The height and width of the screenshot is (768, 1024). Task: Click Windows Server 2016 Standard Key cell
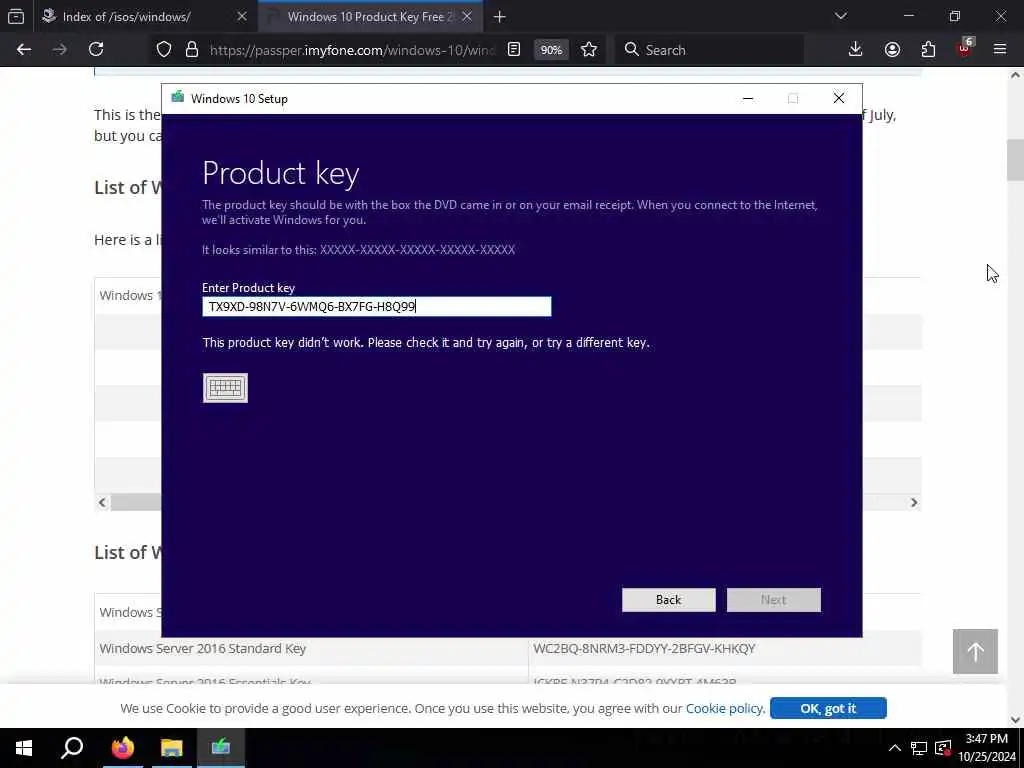click(x=312, y=648)
